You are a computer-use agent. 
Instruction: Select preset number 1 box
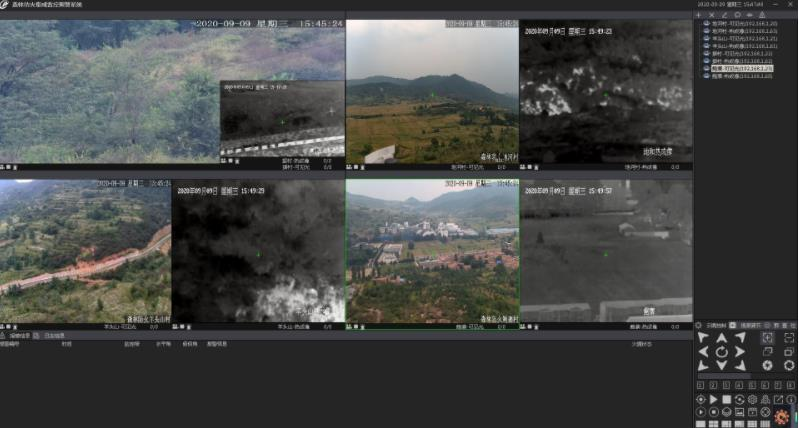(x=700, y=385)
